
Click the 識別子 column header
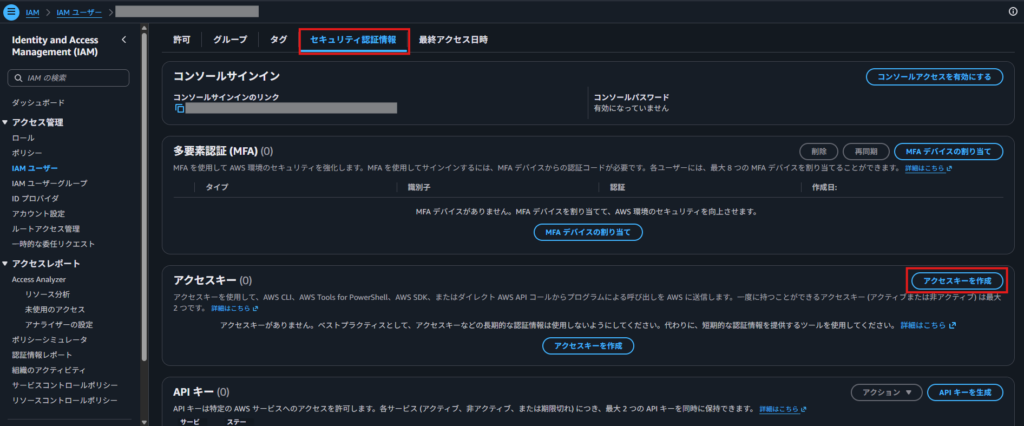(419, 188)
